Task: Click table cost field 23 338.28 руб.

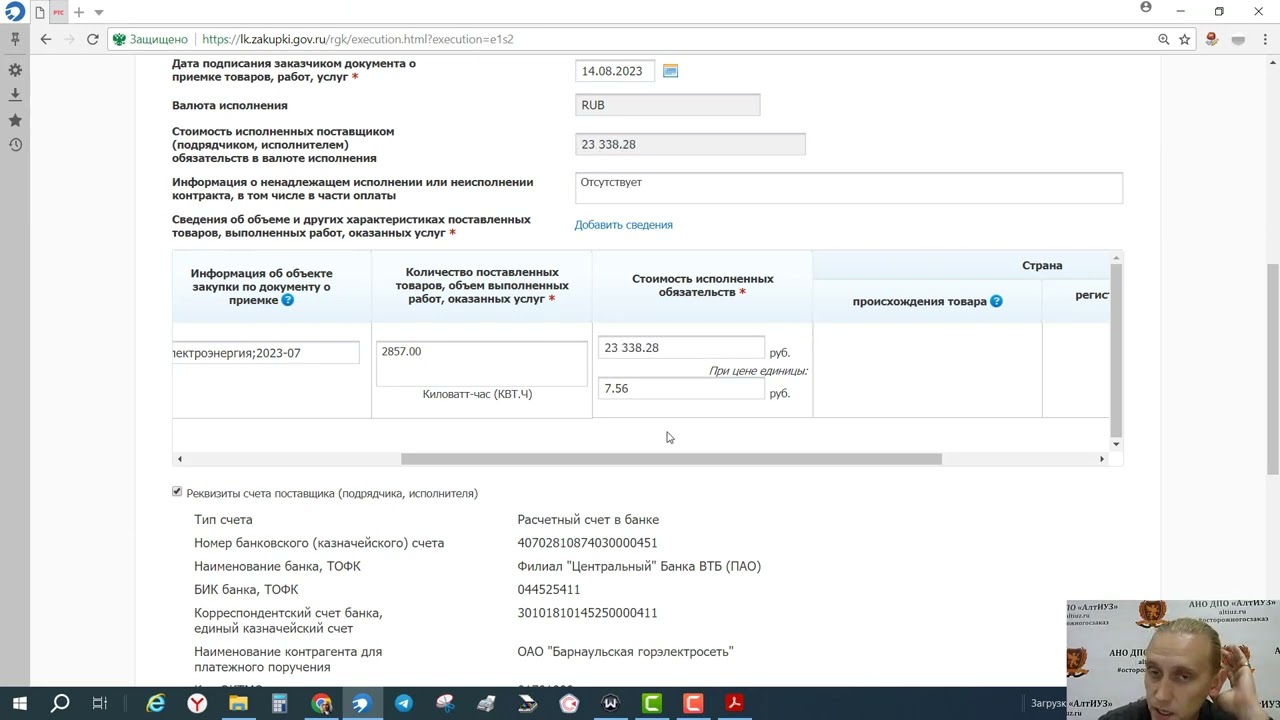Action: [x=681, y=347]
